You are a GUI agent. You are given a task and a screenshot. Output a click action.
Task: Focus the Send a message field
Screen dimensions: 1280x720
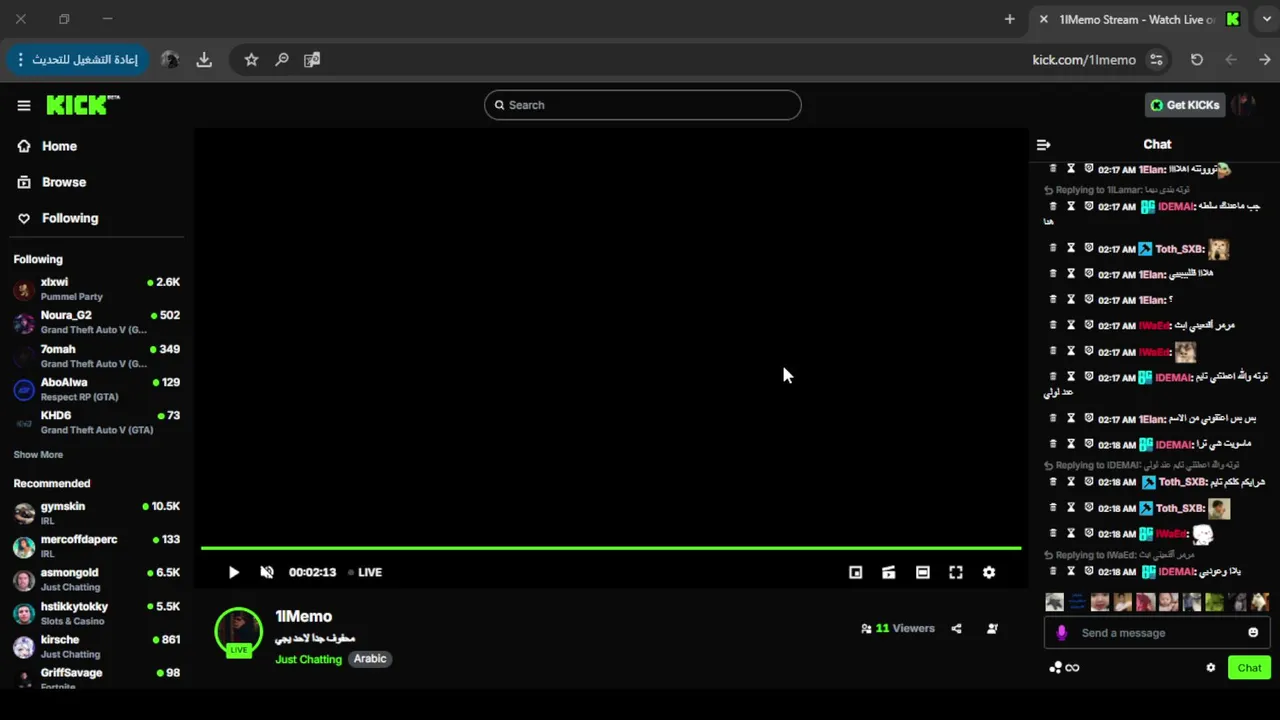tap(1157, 633)
